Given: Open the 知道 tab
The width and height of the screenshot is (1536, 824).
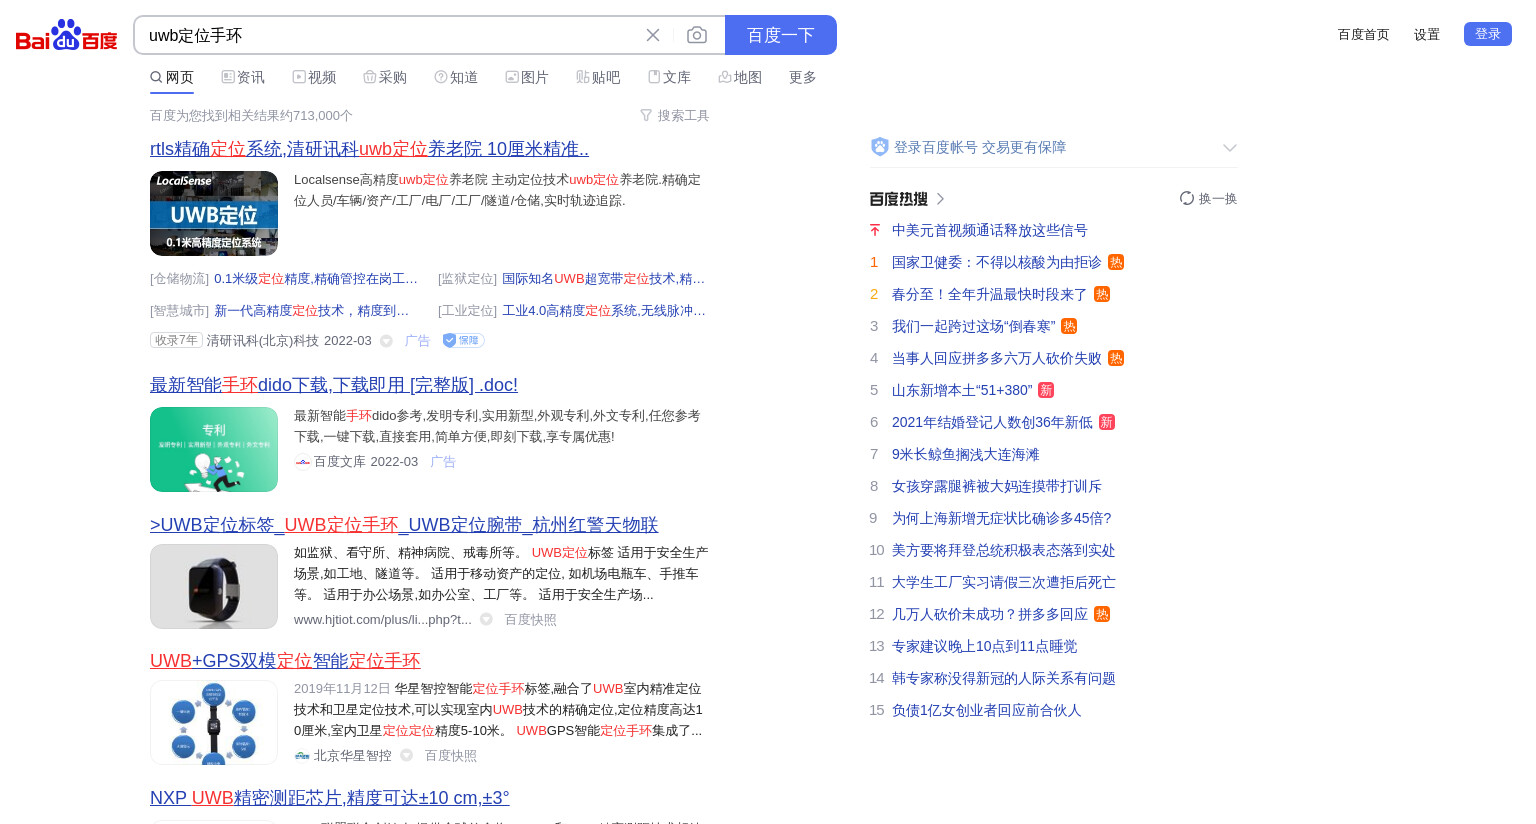Looking at the screenshot, I should click(x=456, y=77).
